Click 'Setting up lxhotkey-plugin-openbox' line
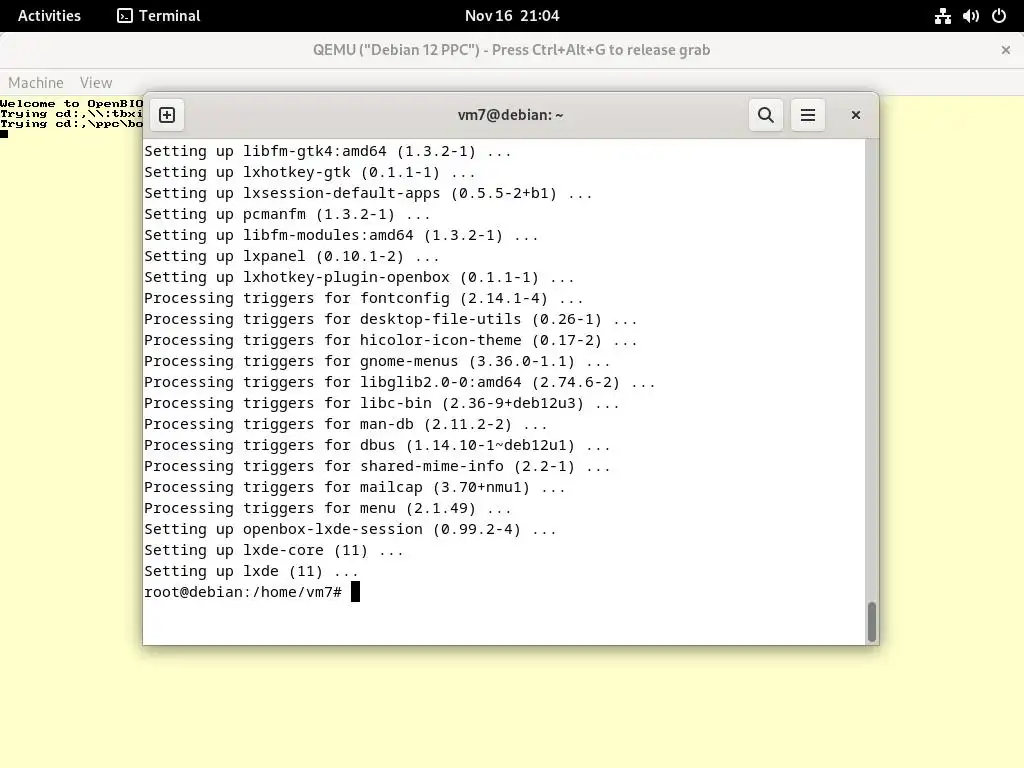The height and width of the screenshot is (768, 1024). pos(359,279)
